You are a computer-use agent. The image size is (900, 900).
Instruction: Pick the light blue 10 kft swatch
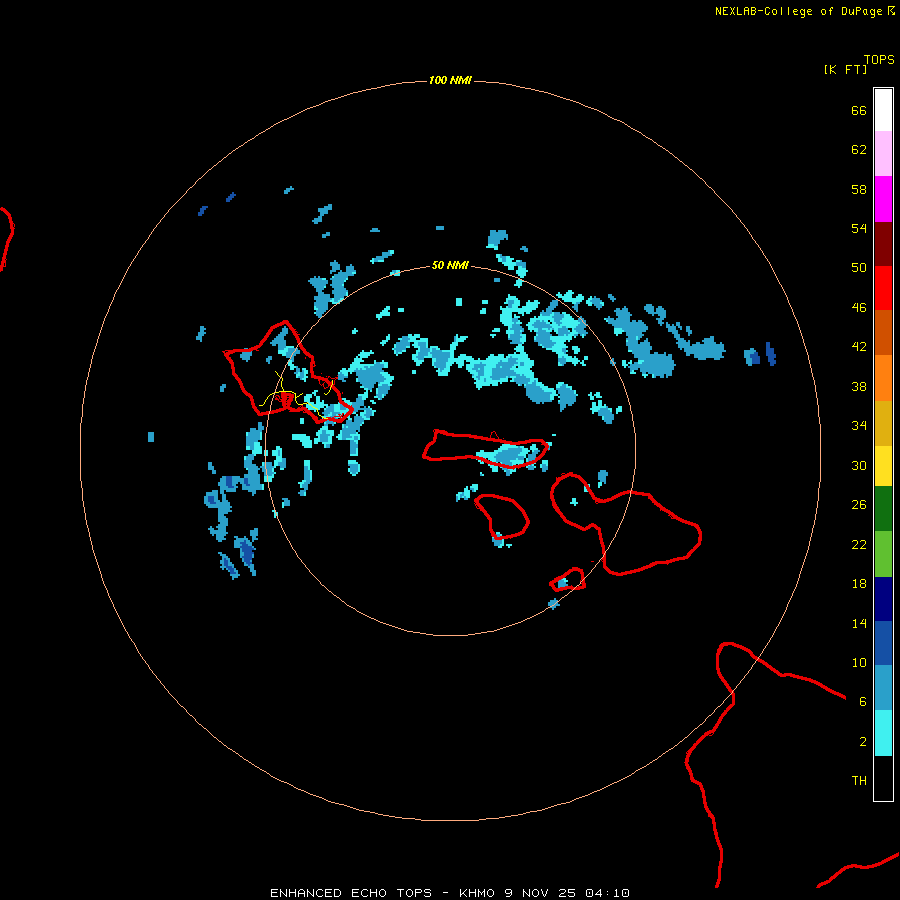tap(883, 688)
